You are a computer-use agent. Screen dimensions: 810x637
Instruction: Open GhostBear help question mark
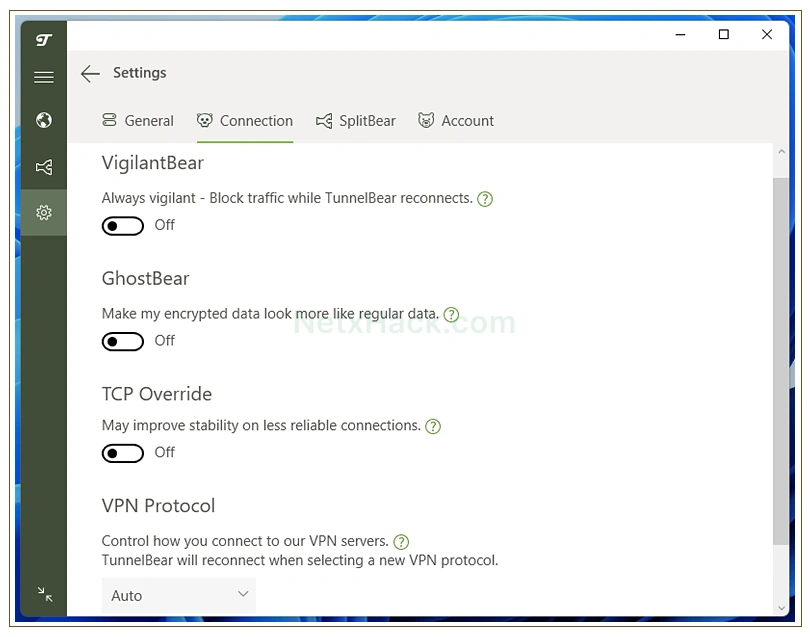click(451, 315)
